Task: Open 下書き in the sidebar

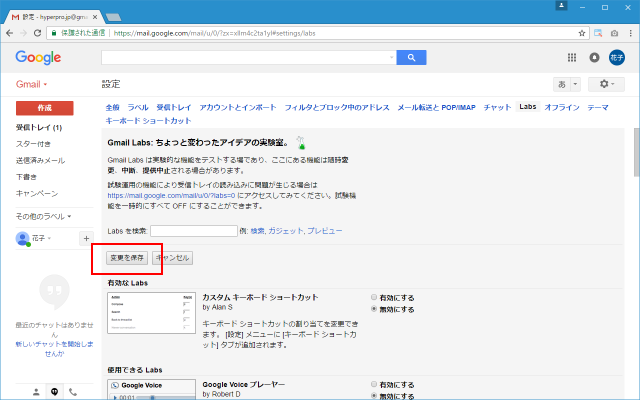Action: coord(26,177)
